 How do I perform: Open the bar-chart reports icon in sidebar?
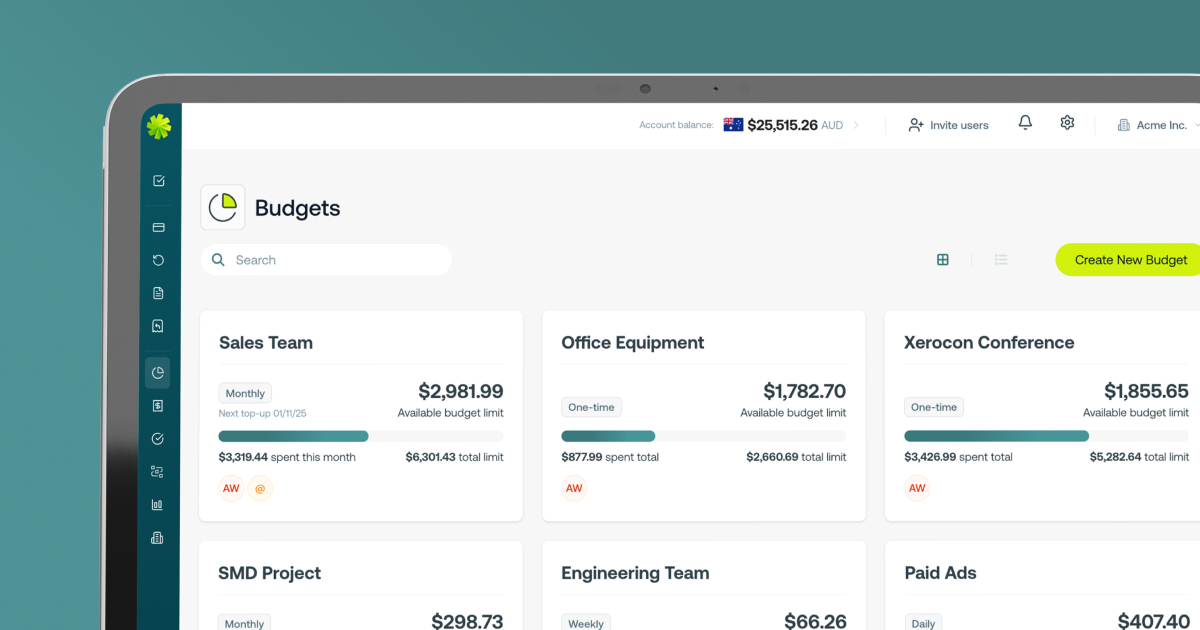click(158, 505)
